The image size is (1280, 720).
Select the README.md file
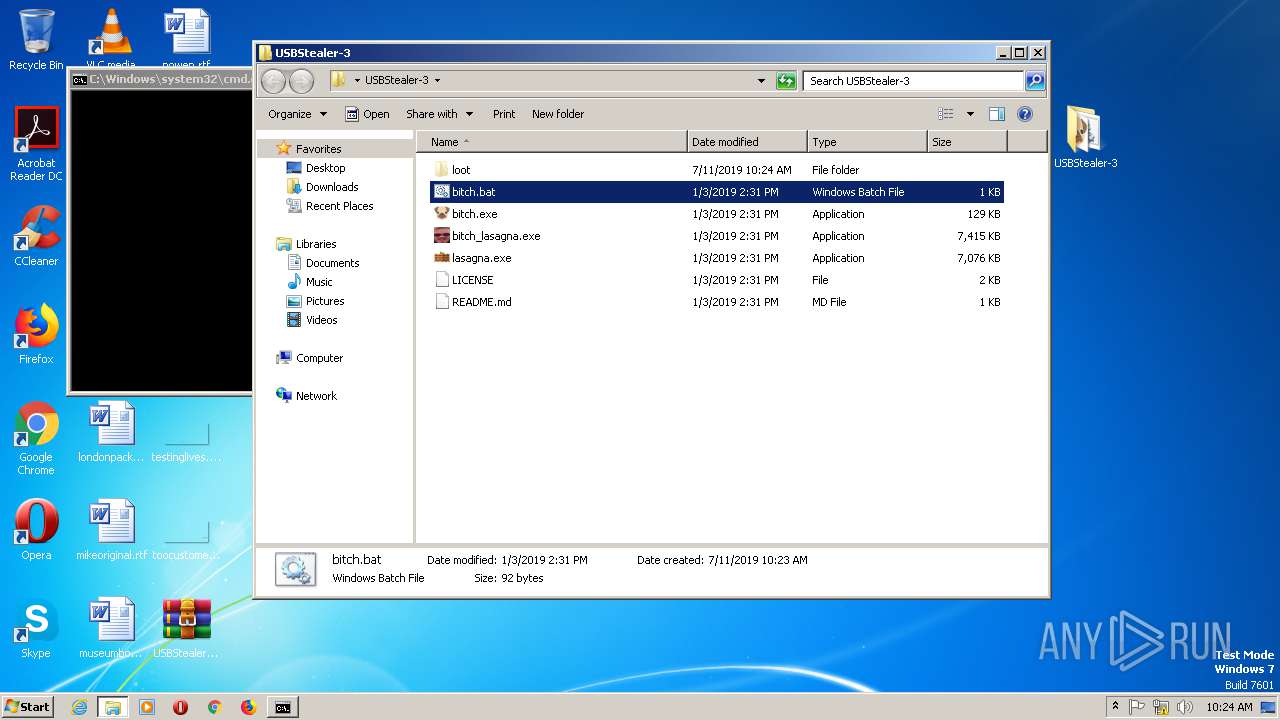coord(481,302)
